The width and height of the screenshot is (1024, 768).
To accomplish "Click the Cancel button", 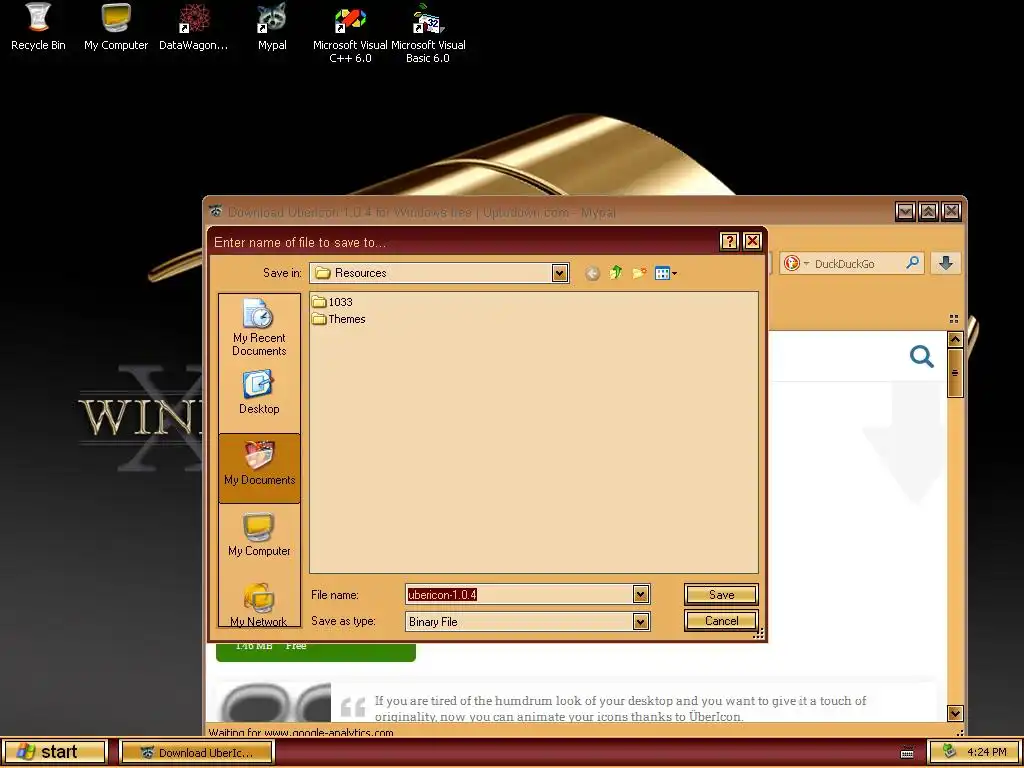I will click(721, 620).
